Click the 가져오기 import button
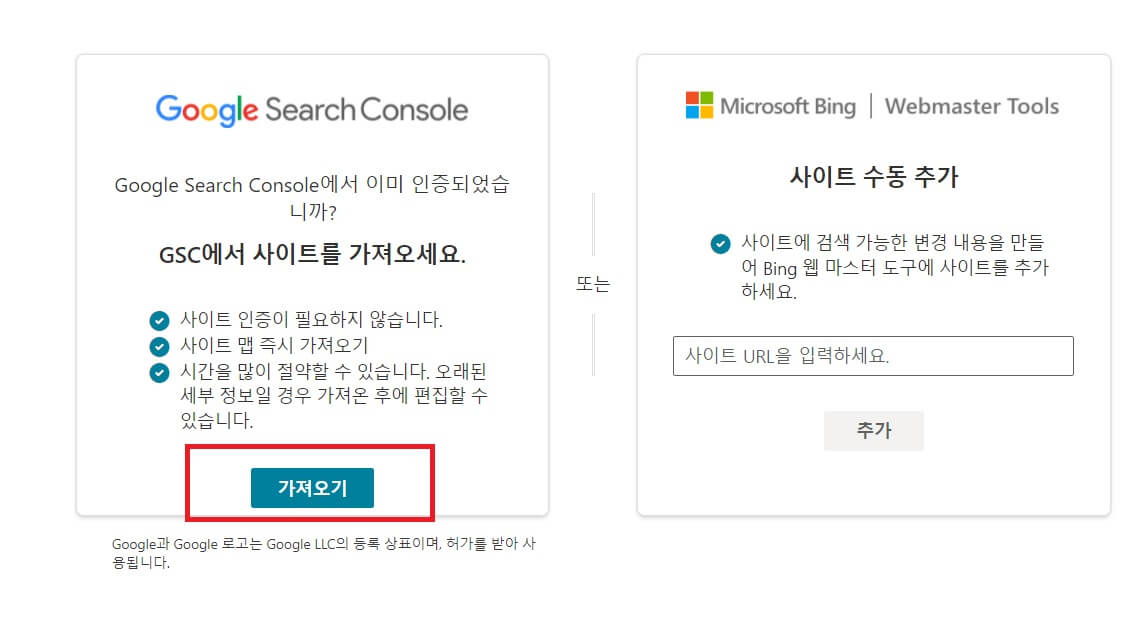The height and width of the screenshot is (629, 1131). (311, 489)
